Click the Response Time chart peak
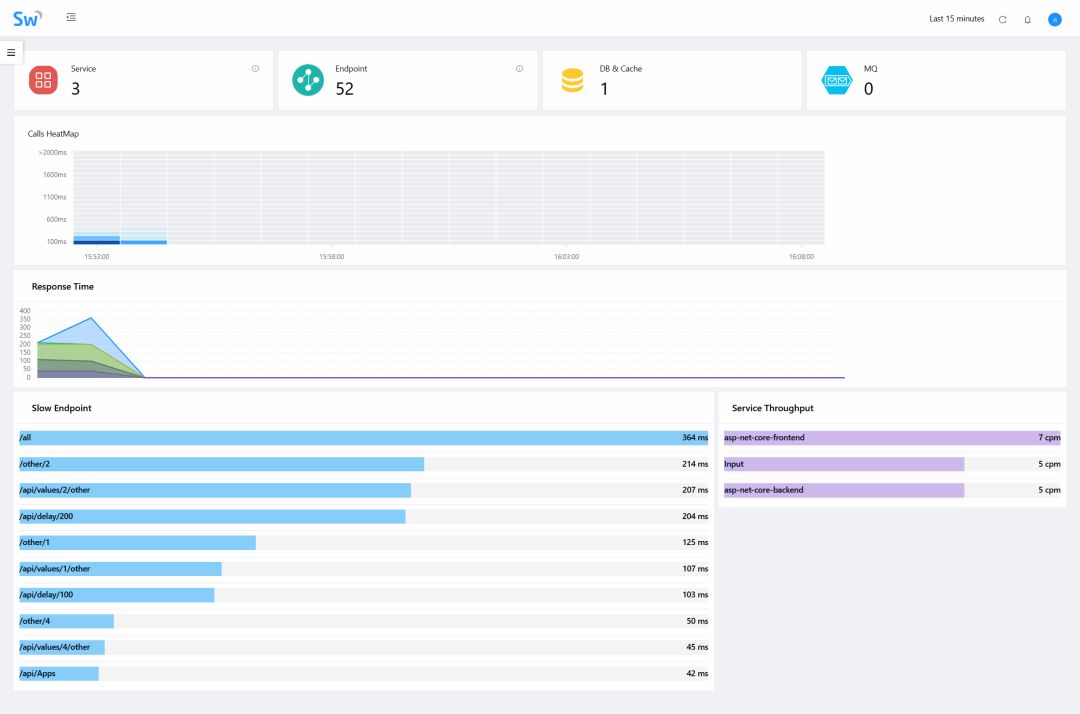This screenshot has width=1080, height=714. click(92, 319)
